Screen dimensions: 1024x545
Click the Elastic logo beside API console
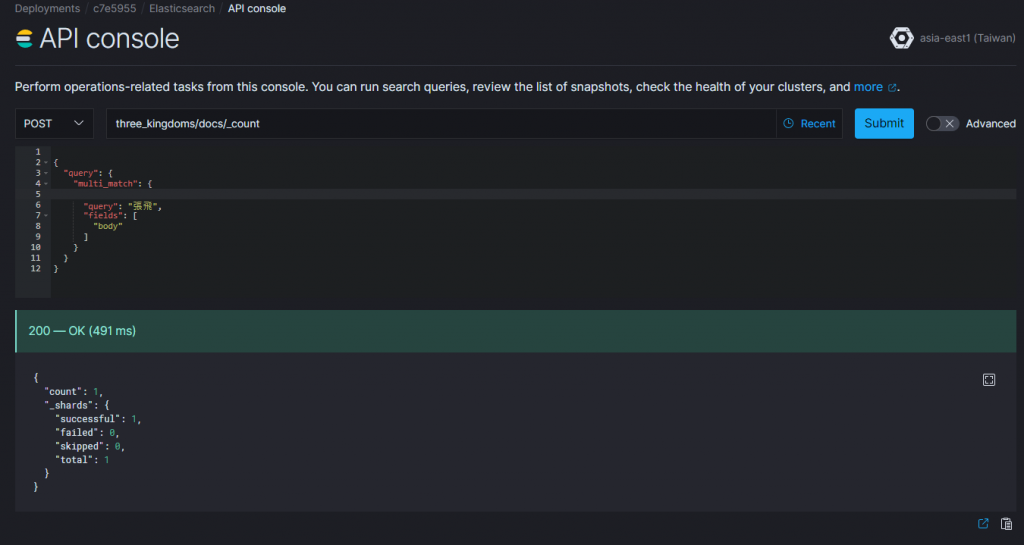click(24, 39)
